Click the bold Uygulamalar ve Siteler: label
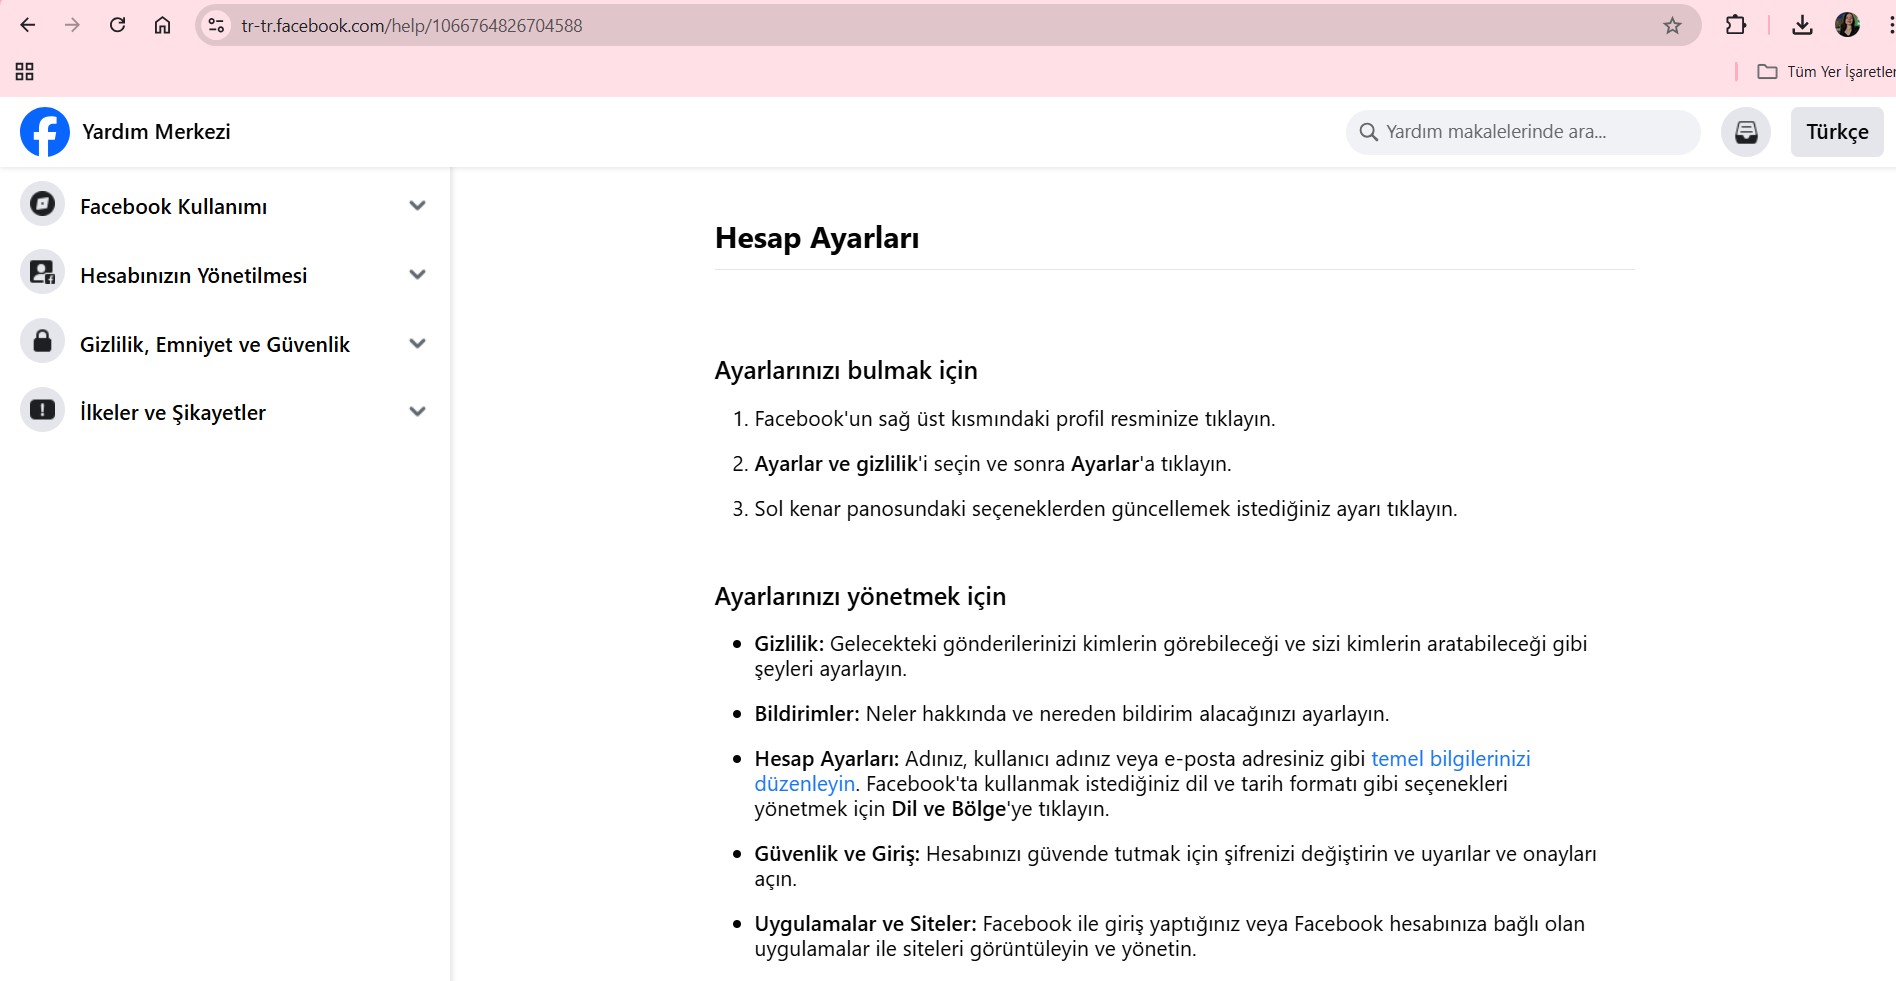1896x981 pixels. [x=866, y=924]
